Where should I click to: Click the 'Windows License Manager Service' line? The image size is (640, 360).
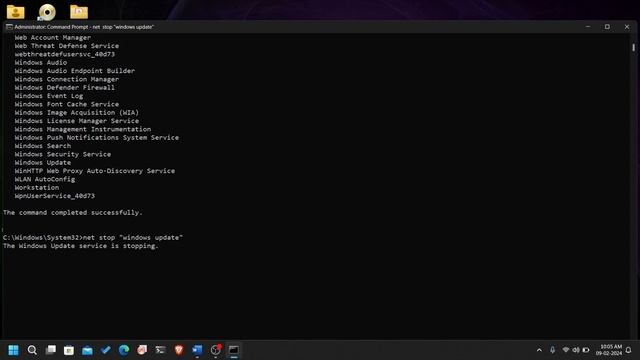coord(77,121)
